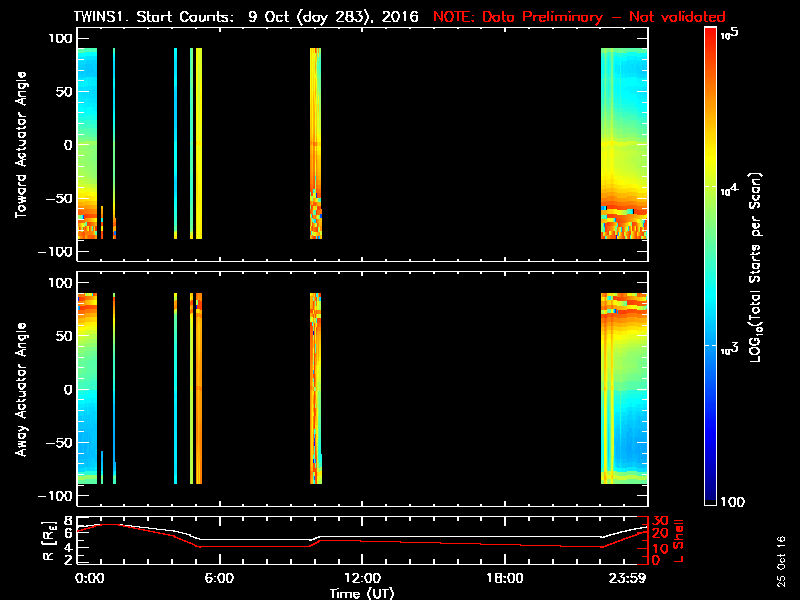This screenshot has width=800, height=600.
Task: Click the red 'L Shell' axis label
Action: point(679,540)
